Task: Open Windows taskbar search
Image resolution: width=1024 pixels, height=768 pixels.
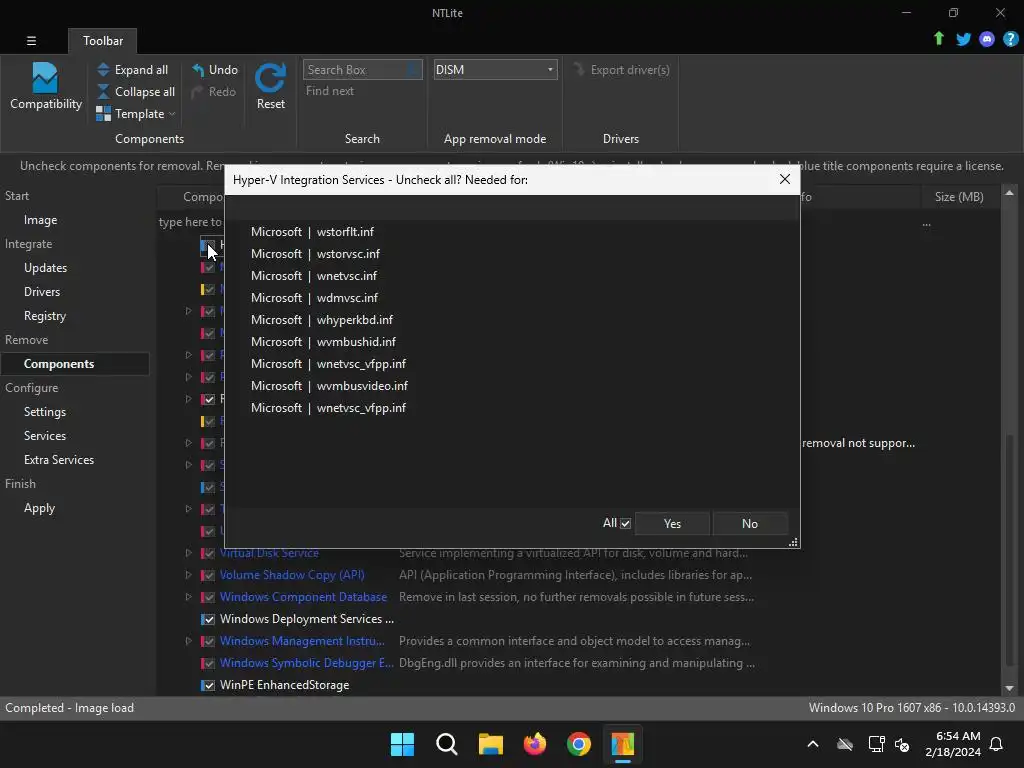Action: point(447,744)
